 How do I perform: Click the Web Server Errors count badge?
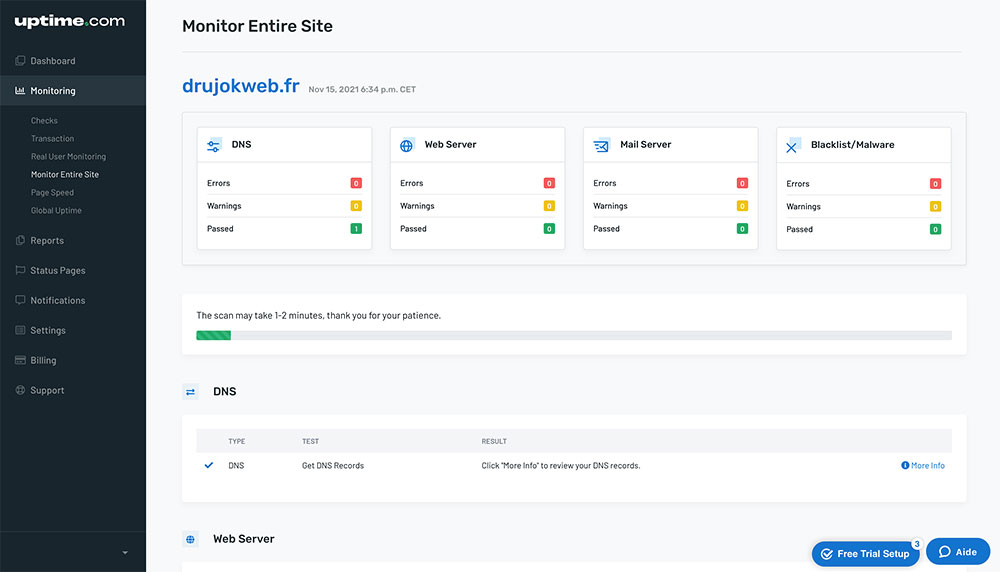[x=549, y=183]
